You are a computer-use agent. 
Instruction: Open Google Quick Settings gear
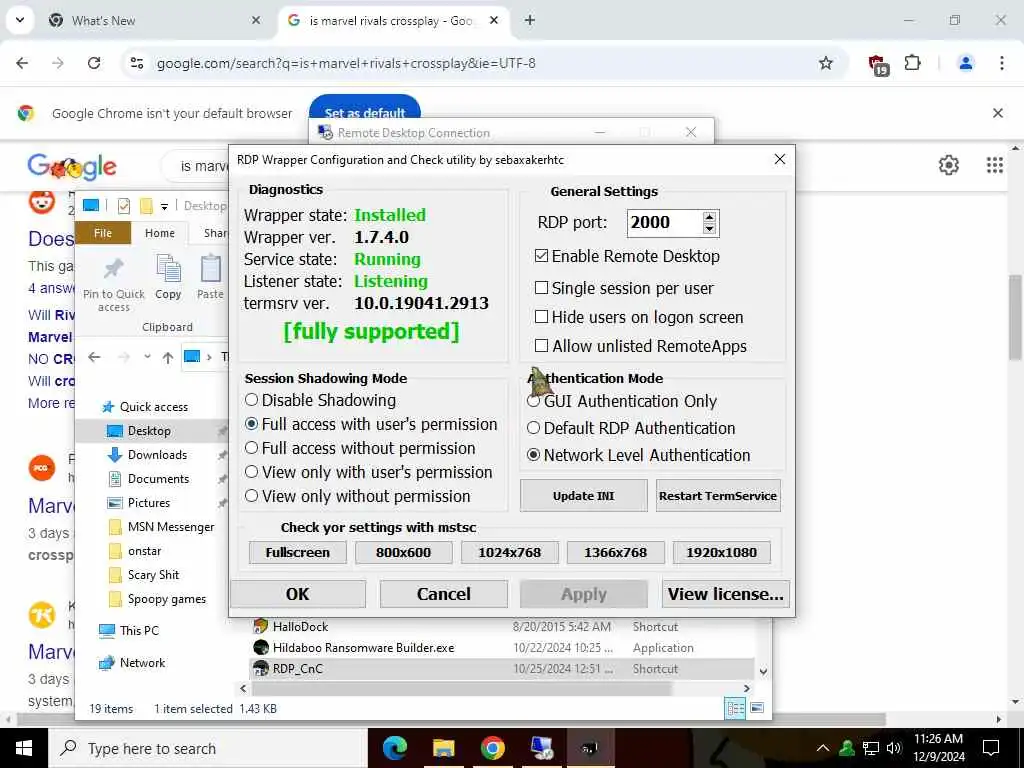[948, 165]
